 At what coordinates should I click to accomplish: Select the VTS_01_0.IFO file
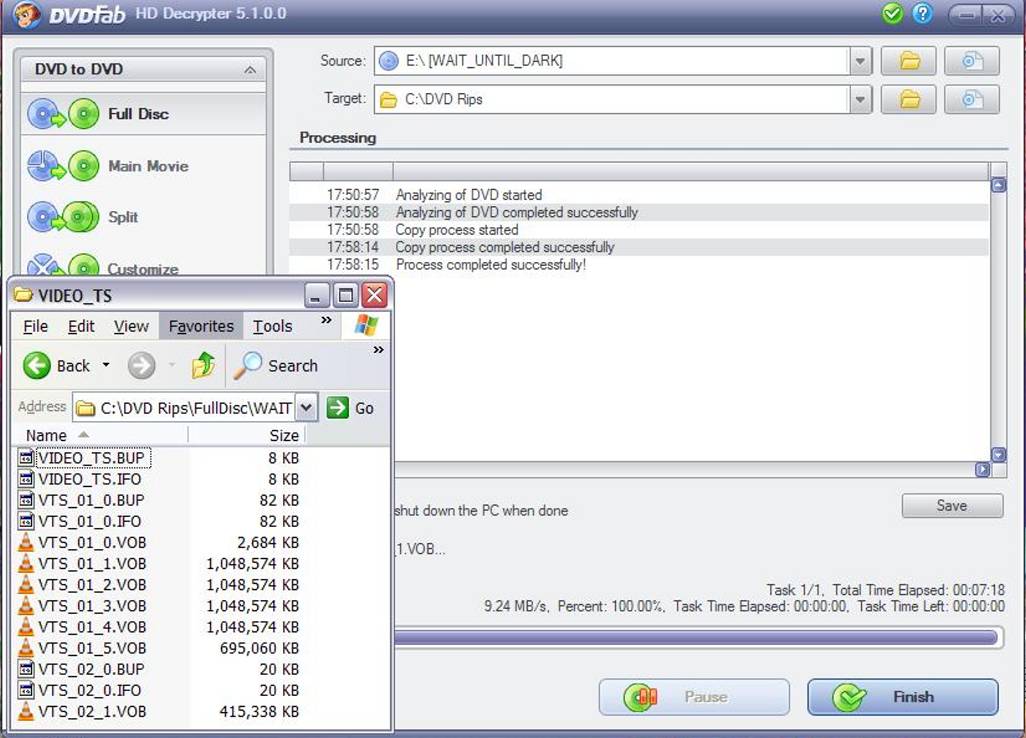tap(90, 521)
